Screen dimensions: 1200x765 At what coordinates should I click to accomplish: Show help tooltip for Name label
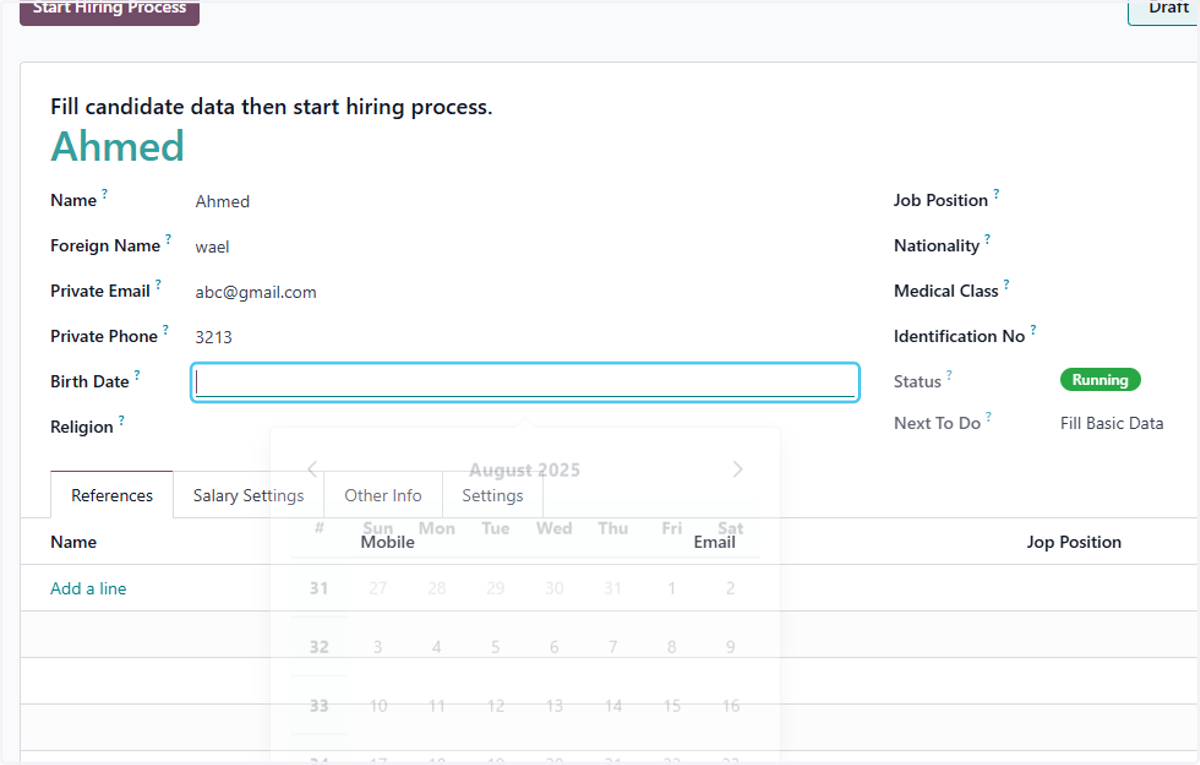pyautogui.click(x=105, y=194)
